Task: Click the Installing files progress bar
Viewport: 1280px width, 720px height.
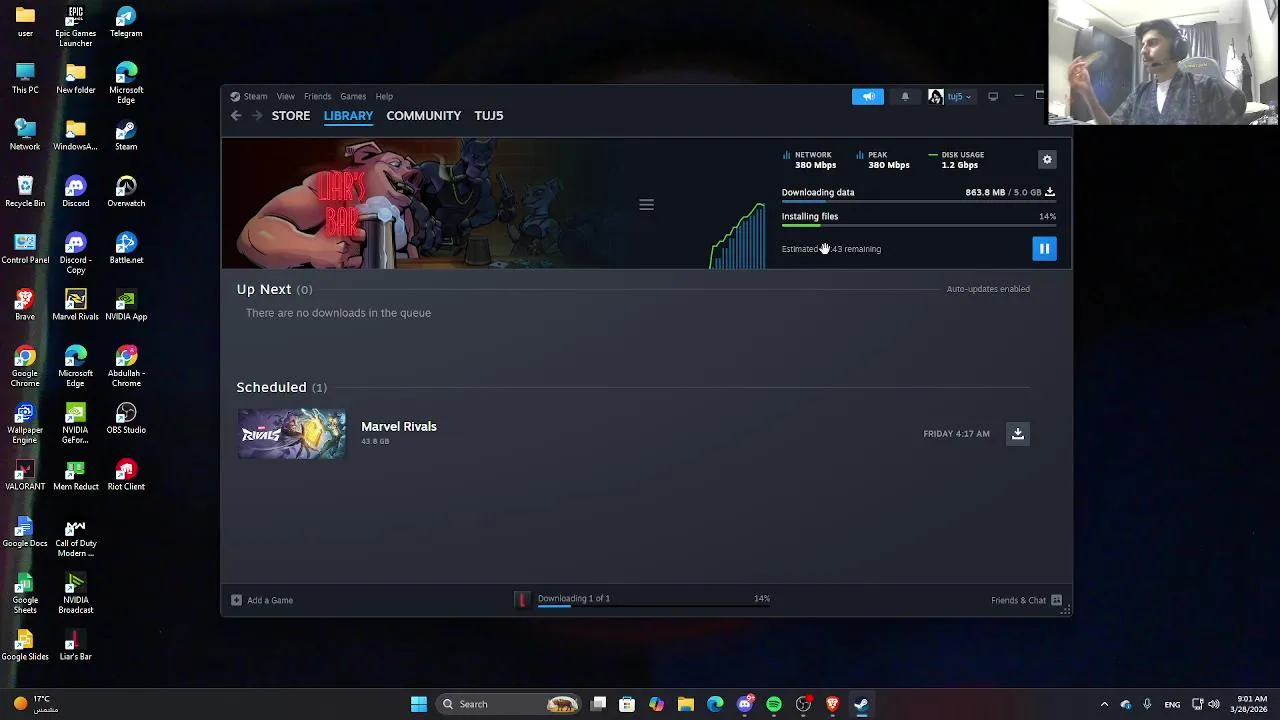Action: coord(919,225)
